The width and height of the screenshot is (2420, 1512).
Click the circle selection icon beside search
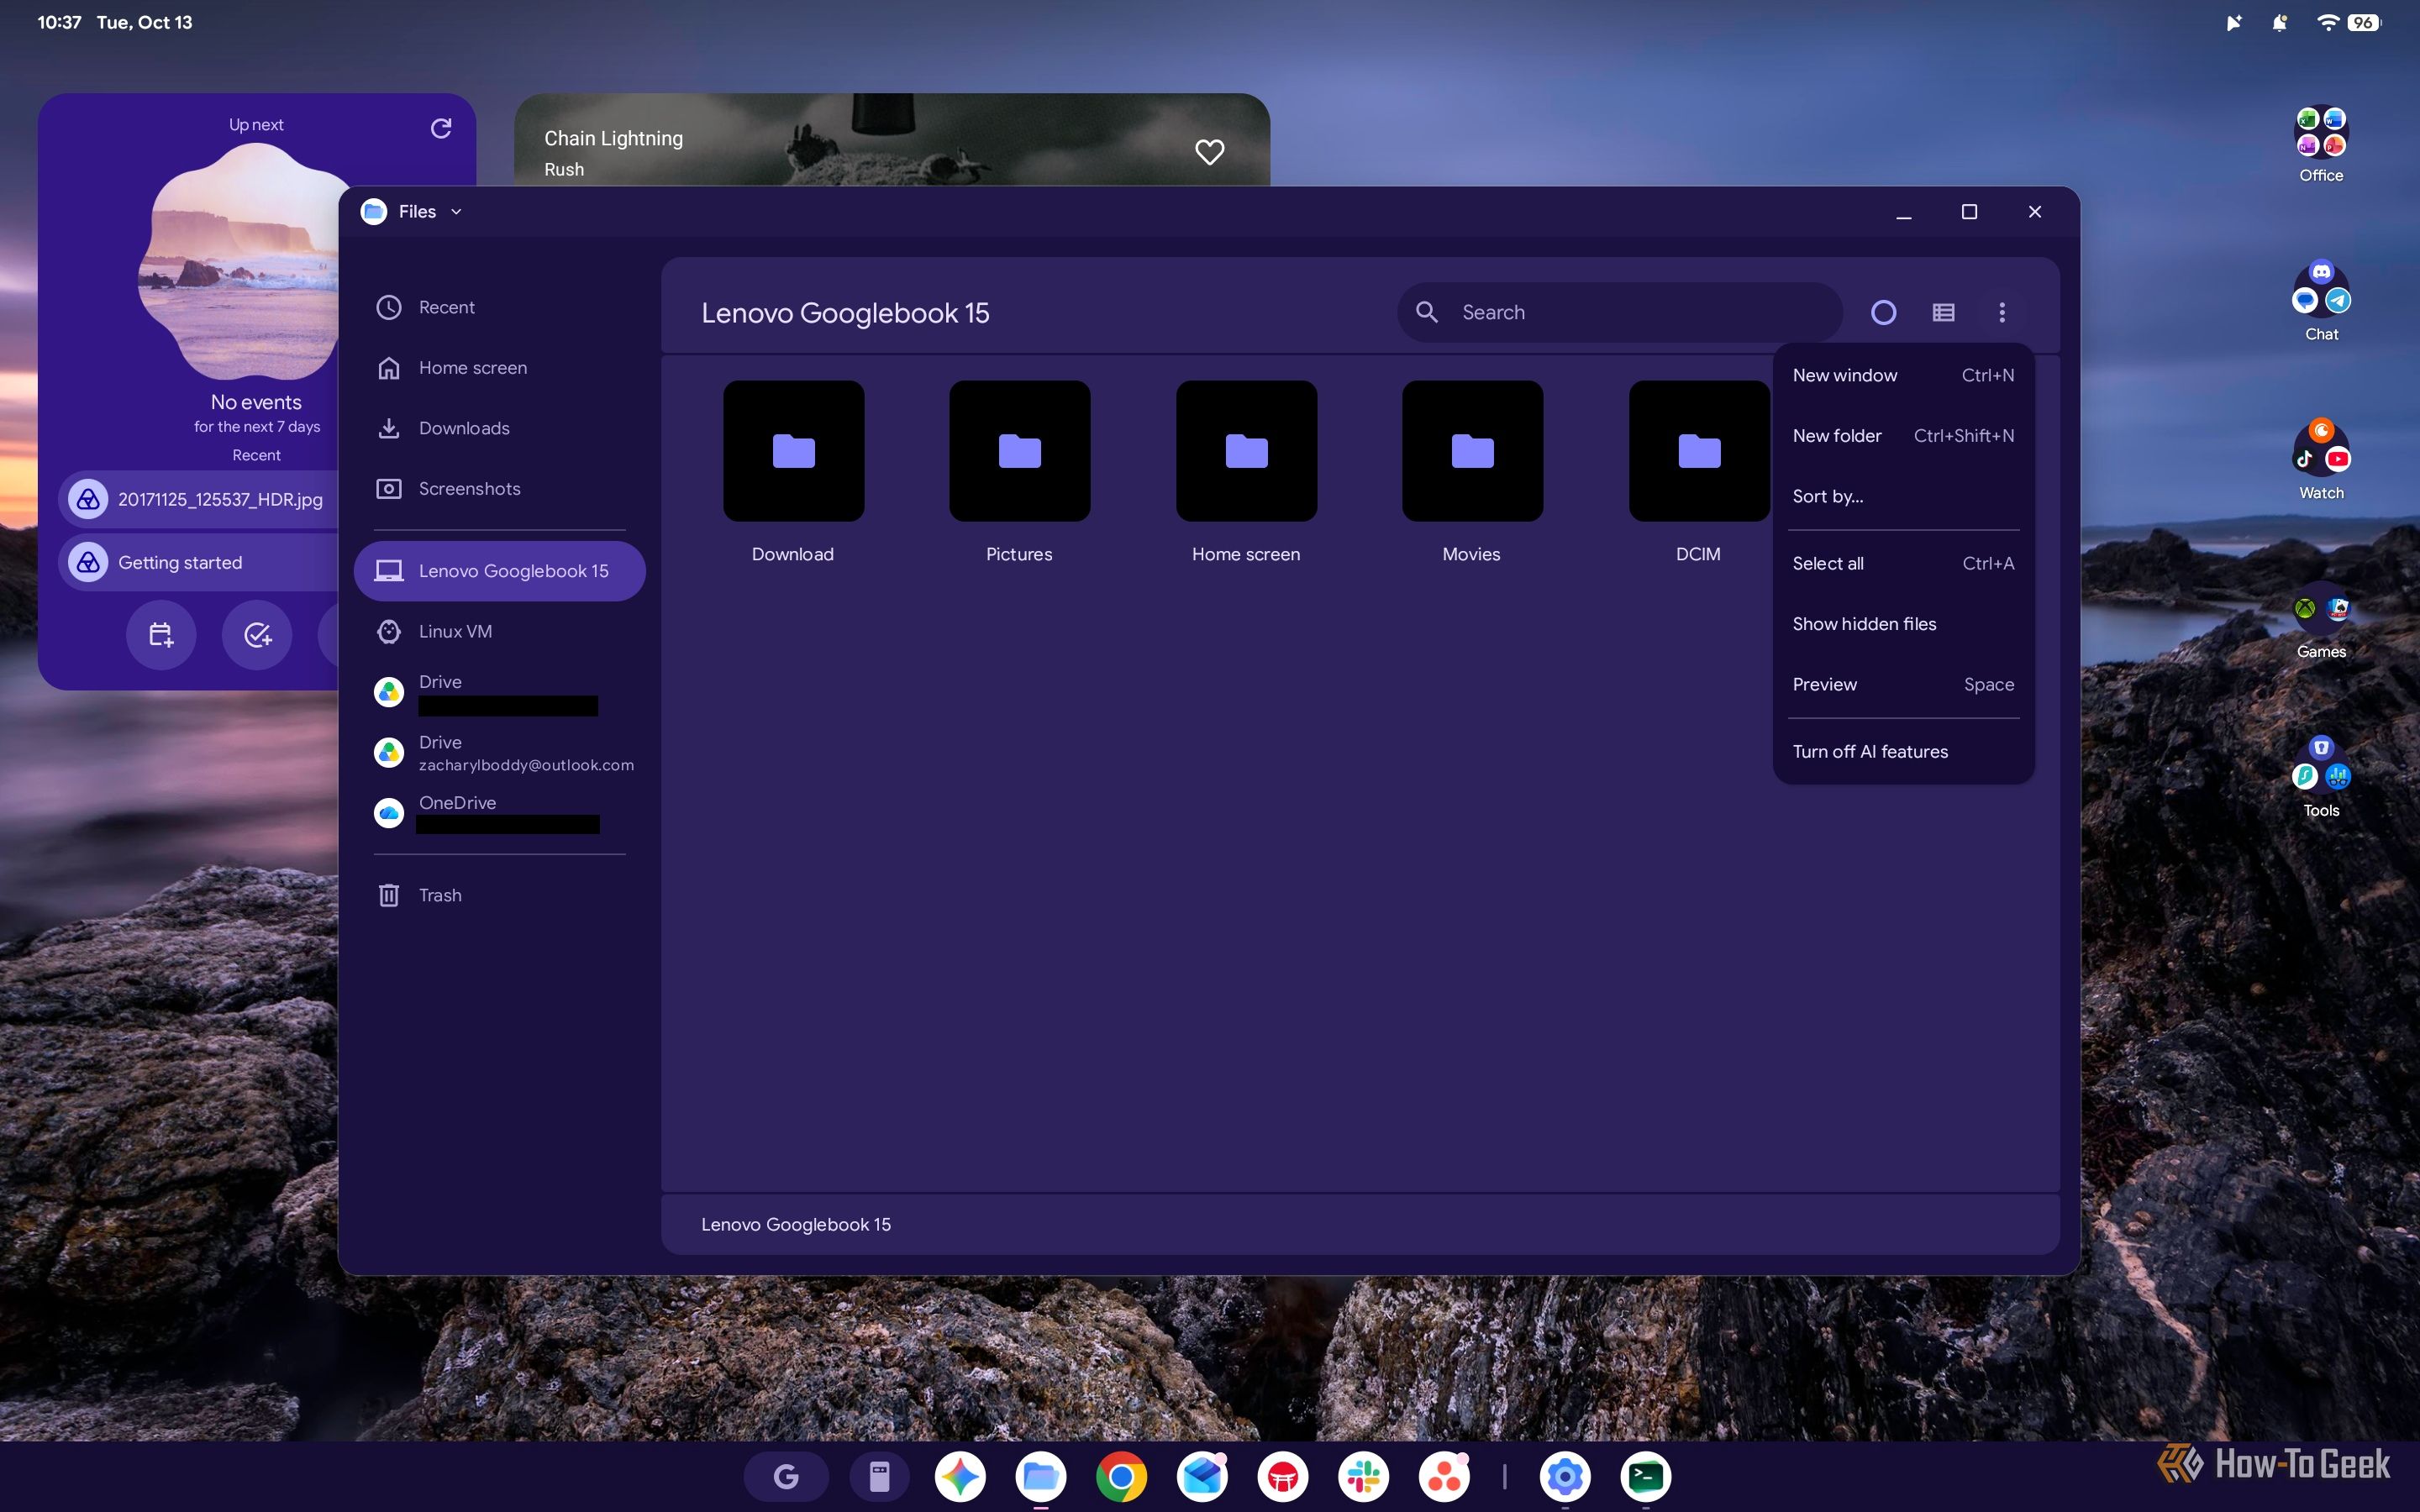(1883, 313)
